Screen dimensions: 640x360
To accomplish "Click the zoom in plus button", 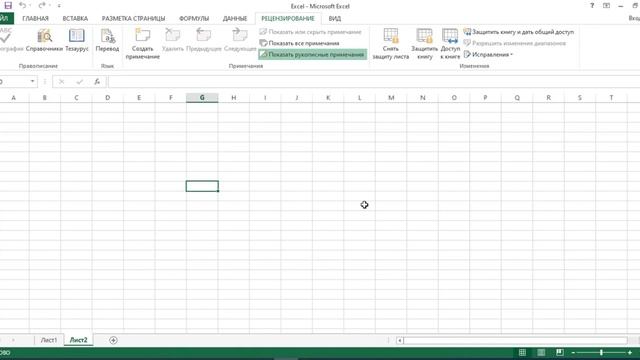I will tap(630, 353).
